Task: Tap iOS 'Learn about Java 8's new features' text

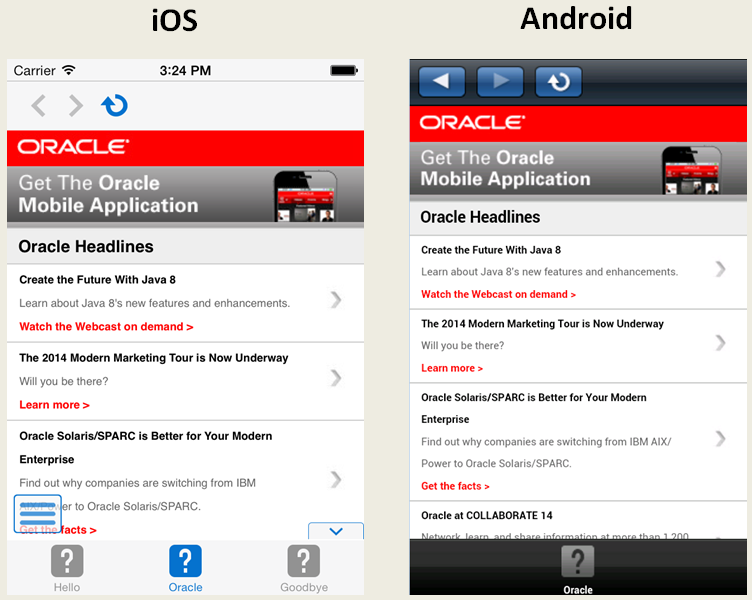Action: pos(154,303)
